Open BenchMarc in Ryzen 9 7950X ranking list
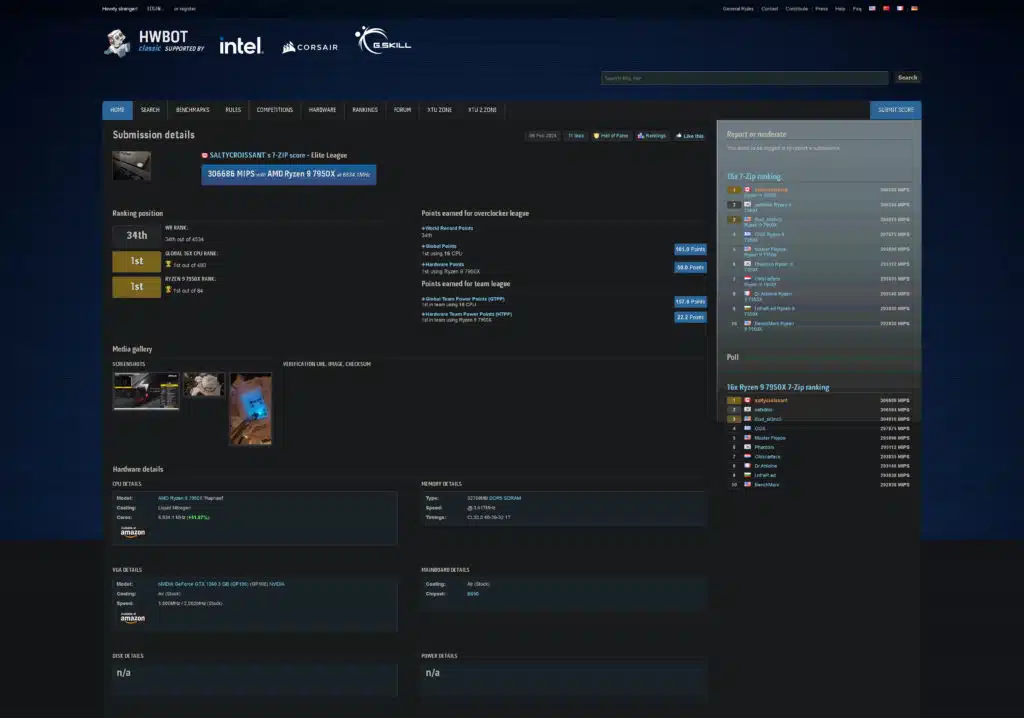Viewport: 1024px width, 718px height. click(x=767, y=485)
